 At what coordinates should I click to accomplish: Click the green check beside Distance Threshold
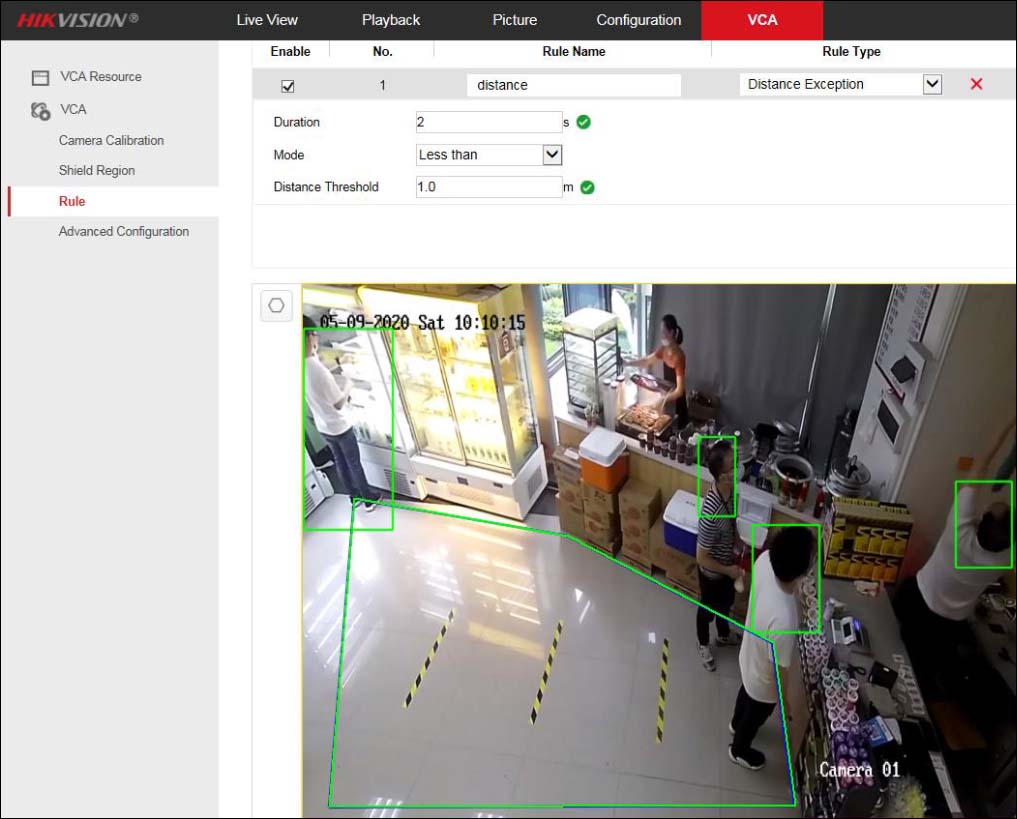tap(586, 186)
